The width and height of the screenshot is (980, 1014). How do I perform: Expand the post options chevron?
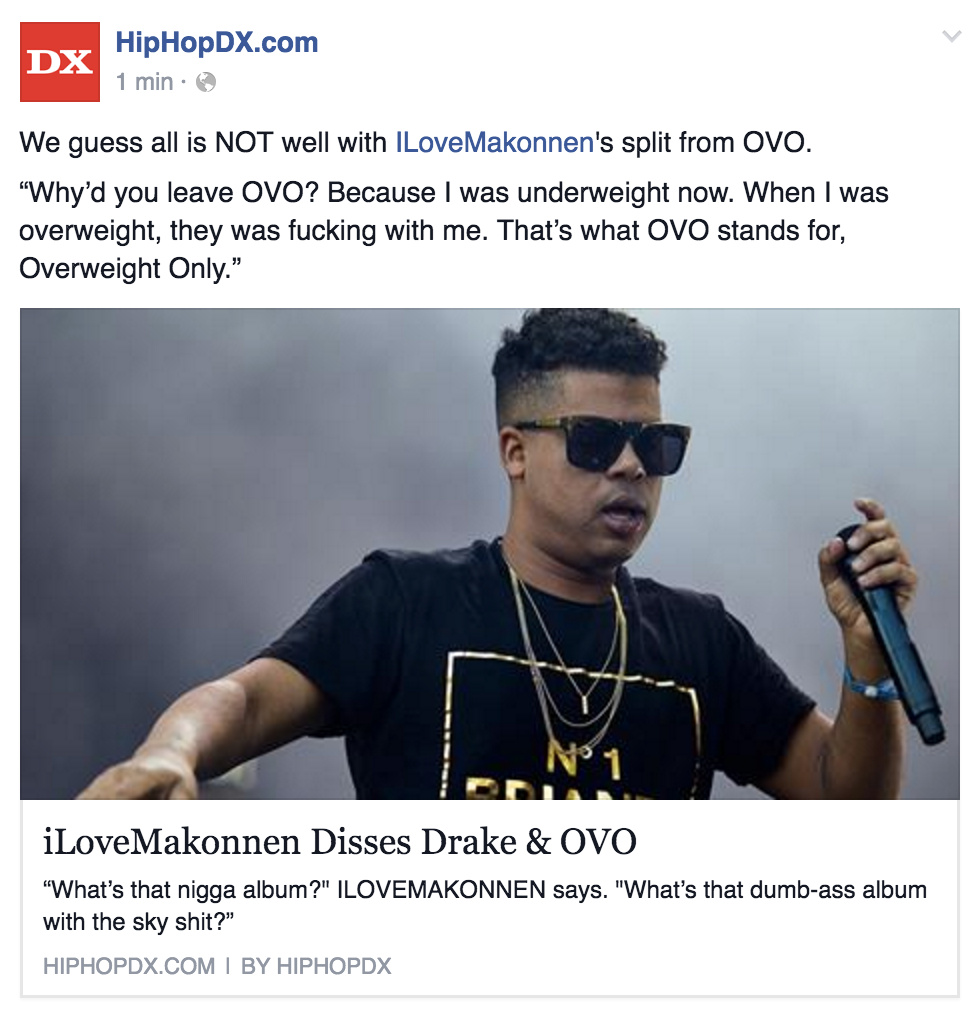click(x=951, y=36)
